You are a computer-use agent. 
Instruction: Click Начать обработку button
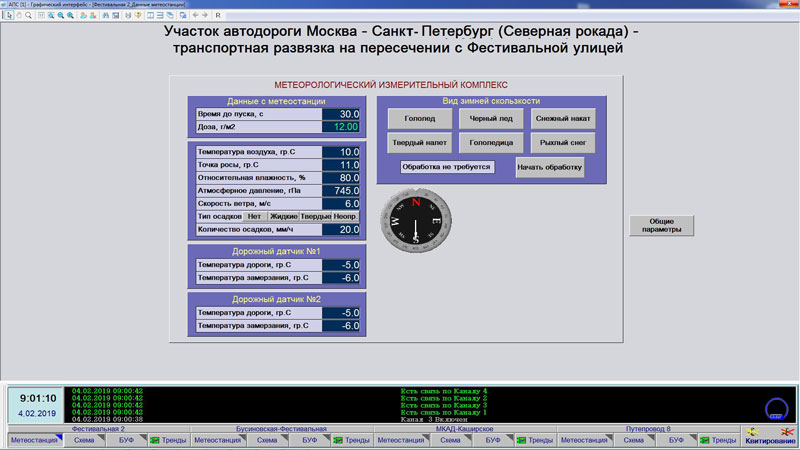(550, 167)
